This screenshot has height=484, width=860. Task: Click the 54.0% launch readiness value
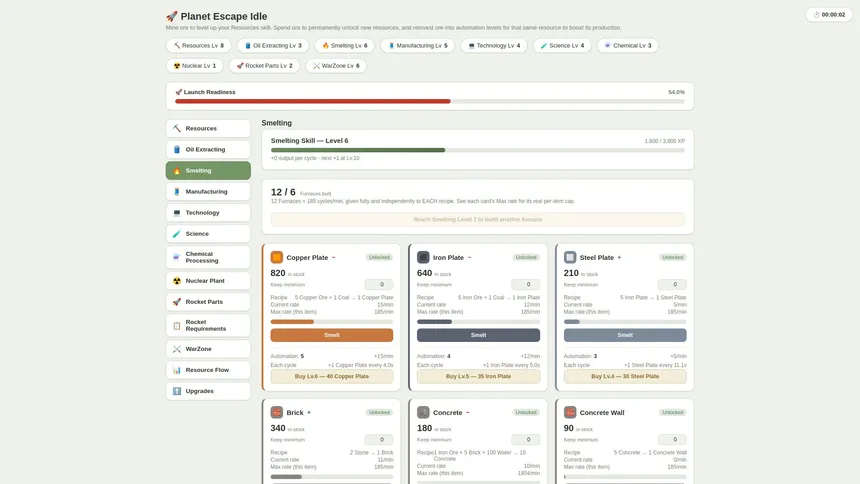click(676, 92)
